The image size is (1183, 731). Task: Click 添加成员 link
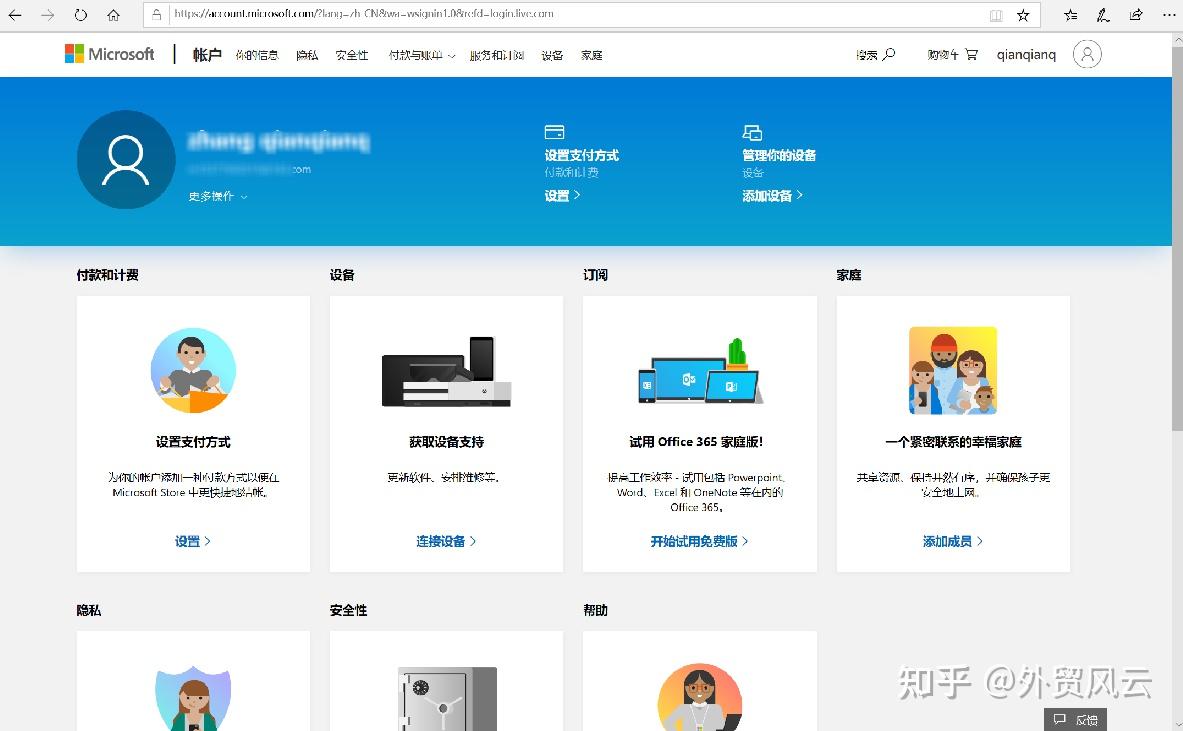953,541
